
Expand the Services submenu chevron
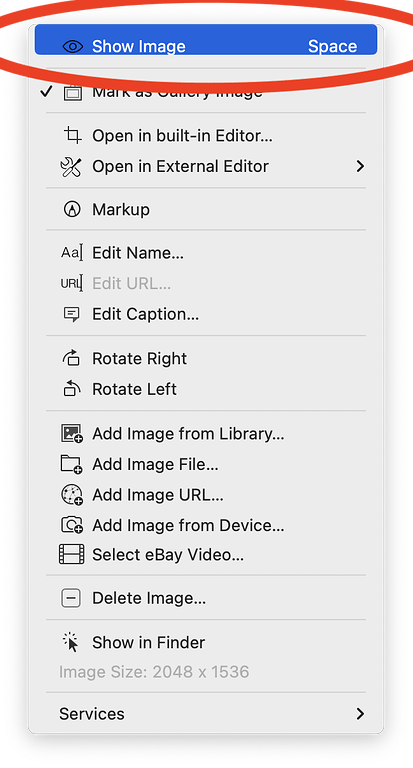(x=360, y=714)
